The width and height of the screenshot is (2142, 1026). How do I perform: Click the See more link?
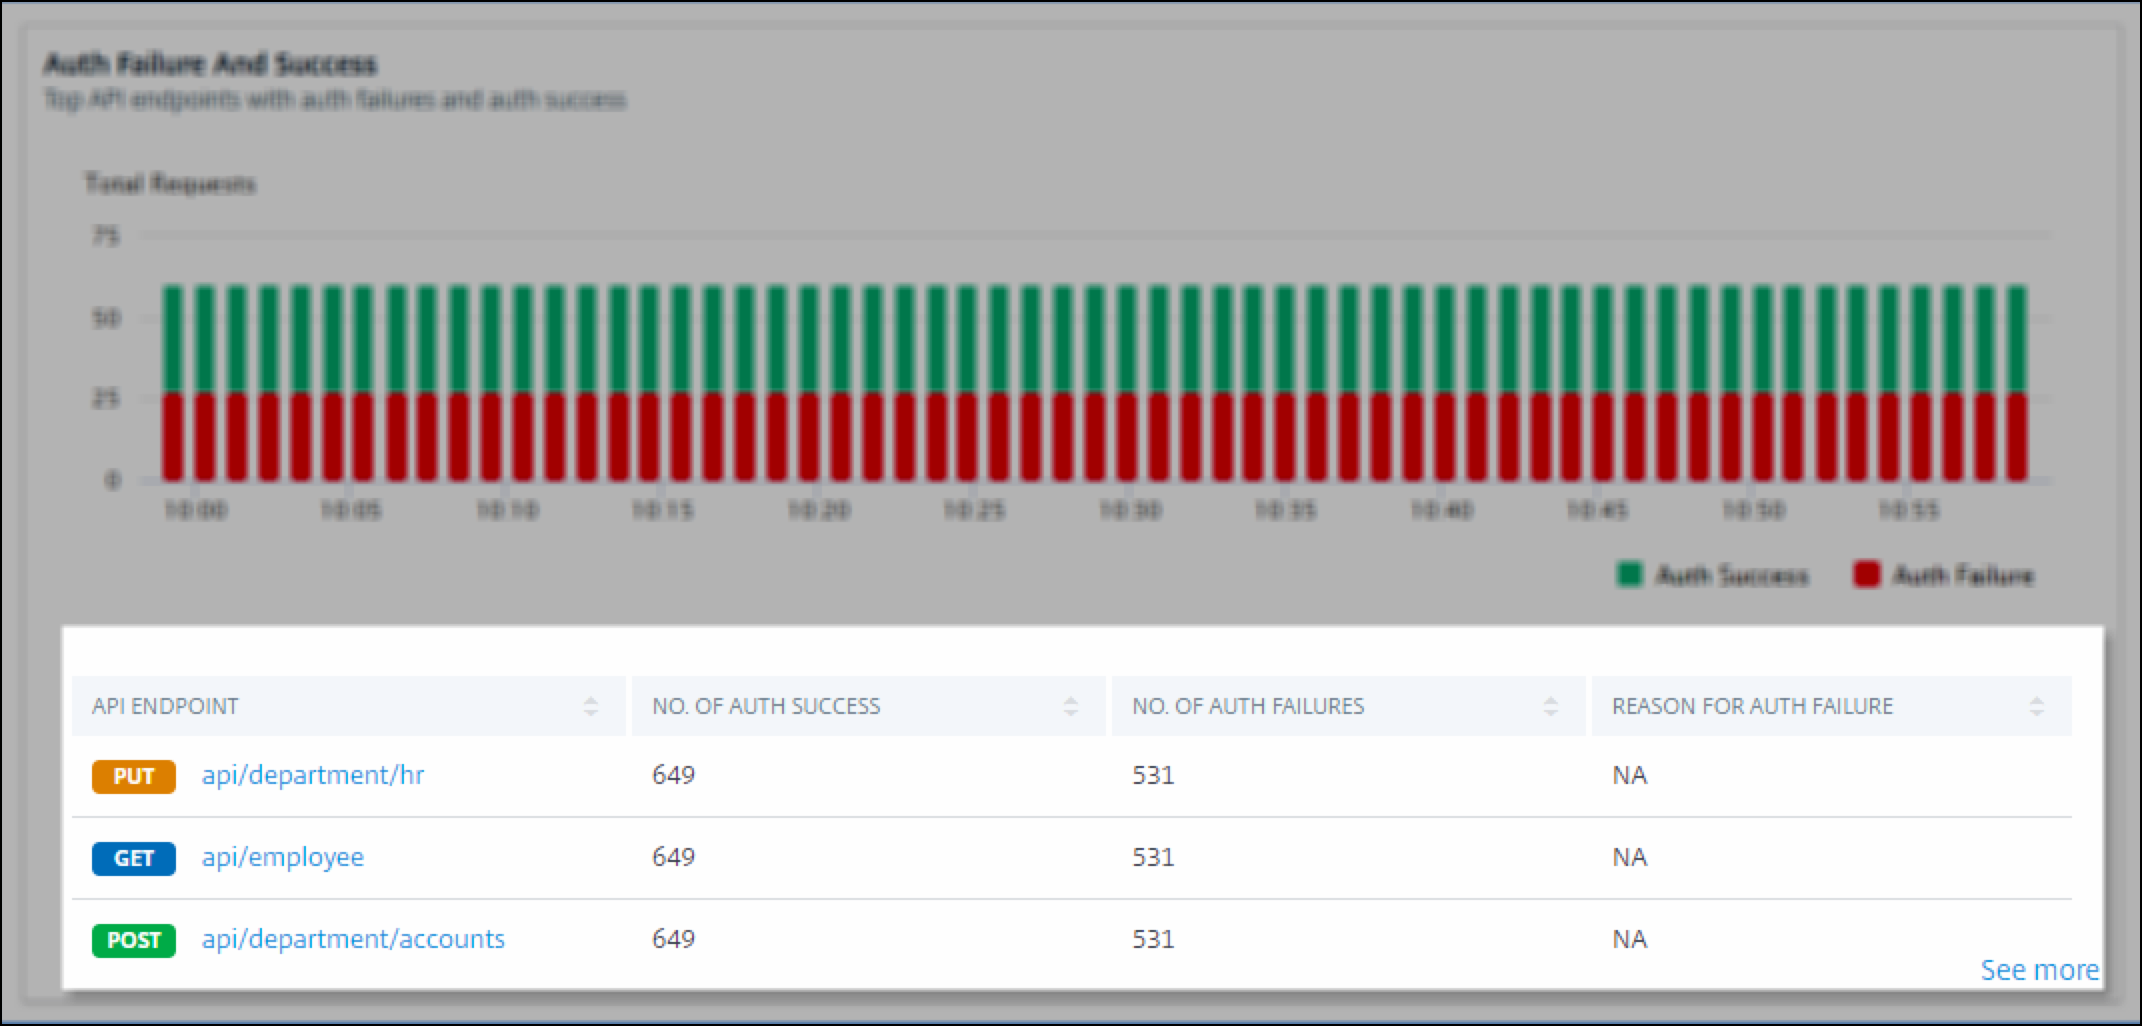tap(2039, 970)
